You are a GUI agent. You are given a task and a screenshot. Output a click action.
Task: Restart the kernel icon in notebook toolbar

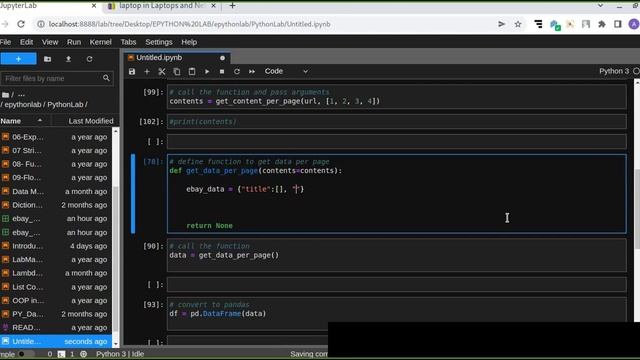pos(237,71)
